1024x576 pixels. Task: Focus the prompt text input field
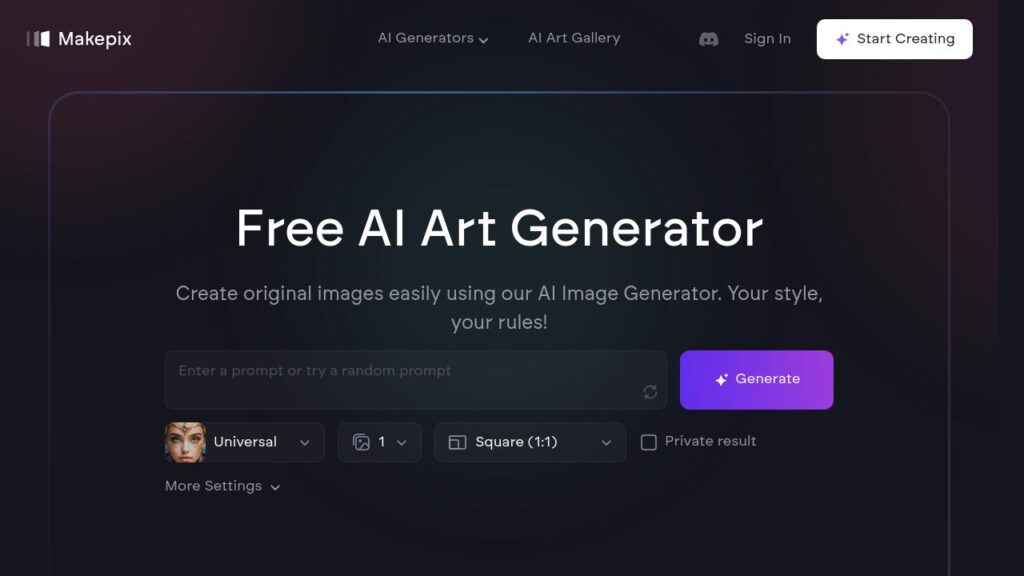pyautogui.click(x=415, y=380)
